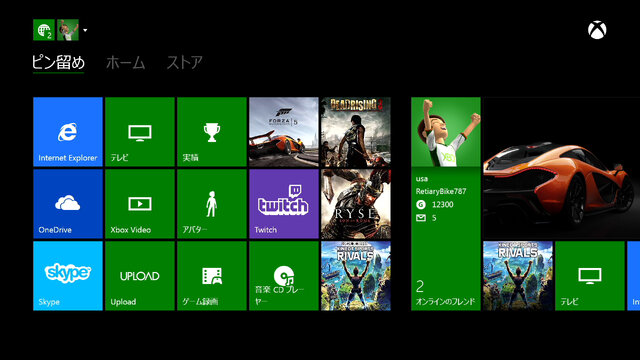Switch to the ホーム tab
Screen dimensions: 640x360
click(x=125, y=63)
